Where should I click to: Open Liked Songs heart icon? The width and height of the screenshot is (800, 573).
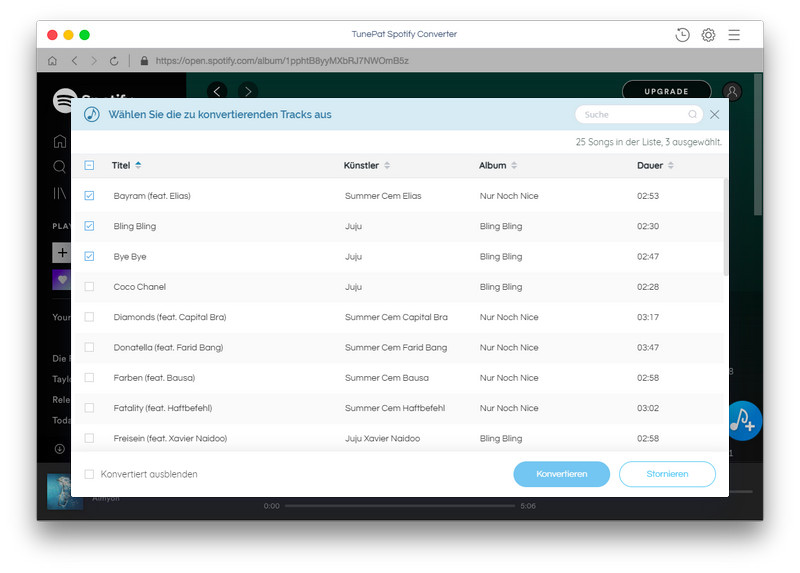coord(61,280)
